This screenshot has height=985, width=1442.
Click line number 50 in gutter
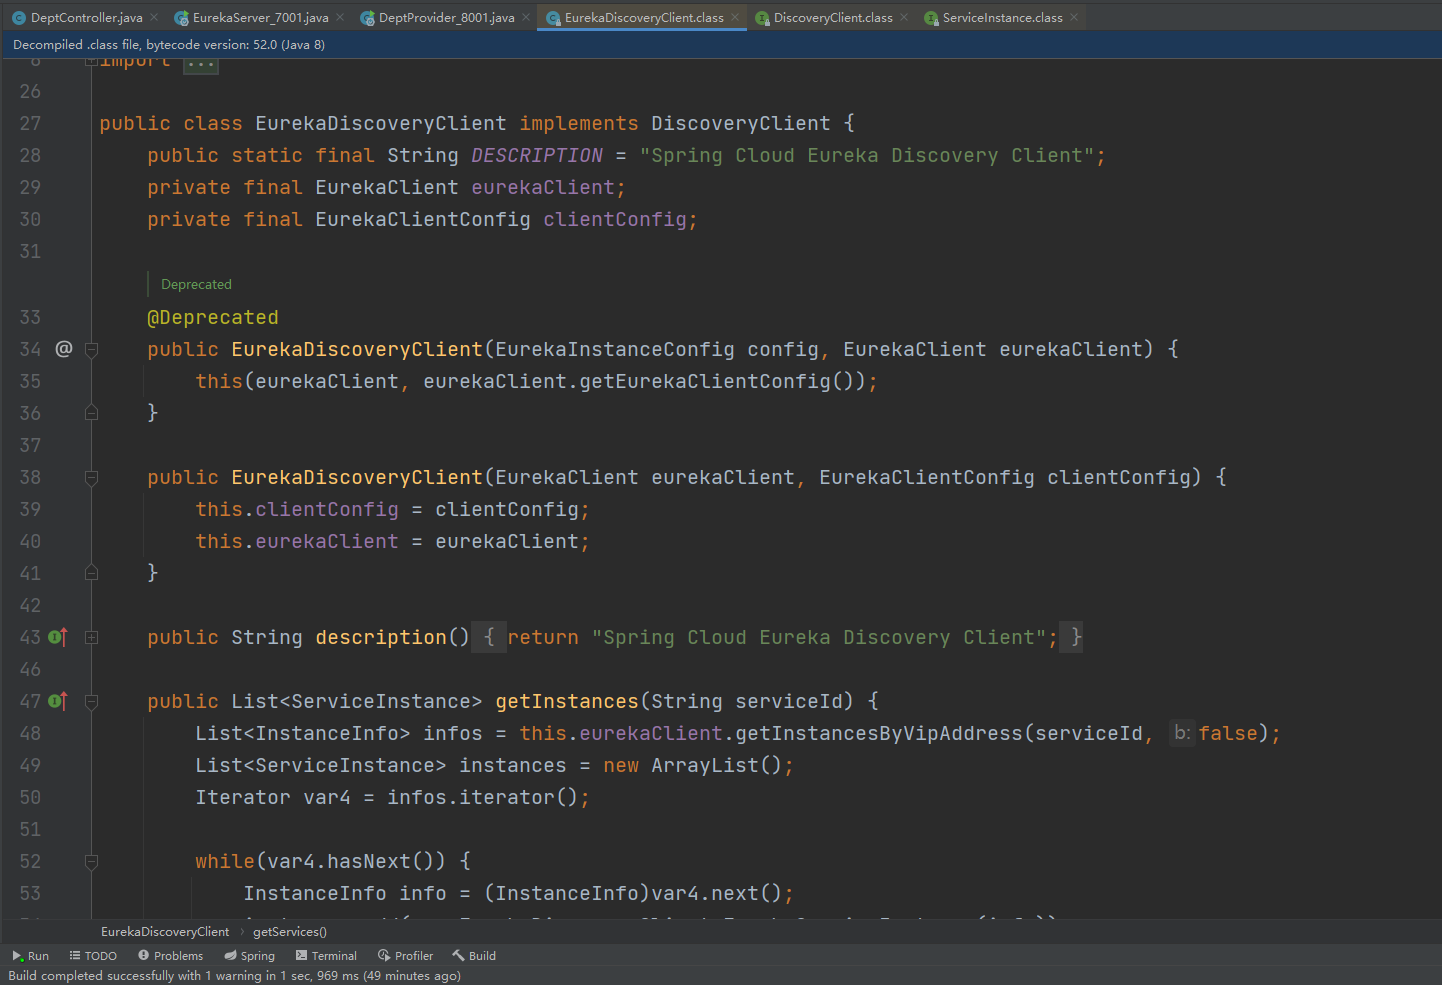30,797
